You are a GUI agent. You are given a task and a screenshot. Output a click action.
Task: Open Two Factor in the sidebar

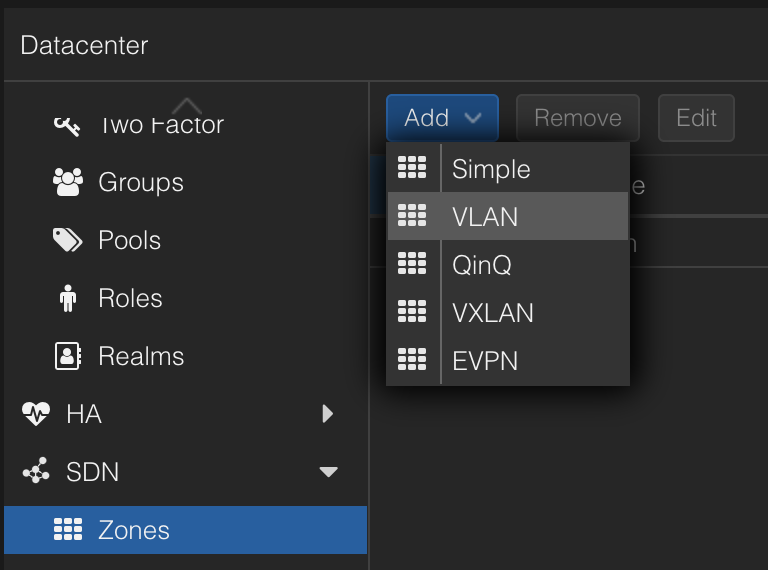click(186, 125)
